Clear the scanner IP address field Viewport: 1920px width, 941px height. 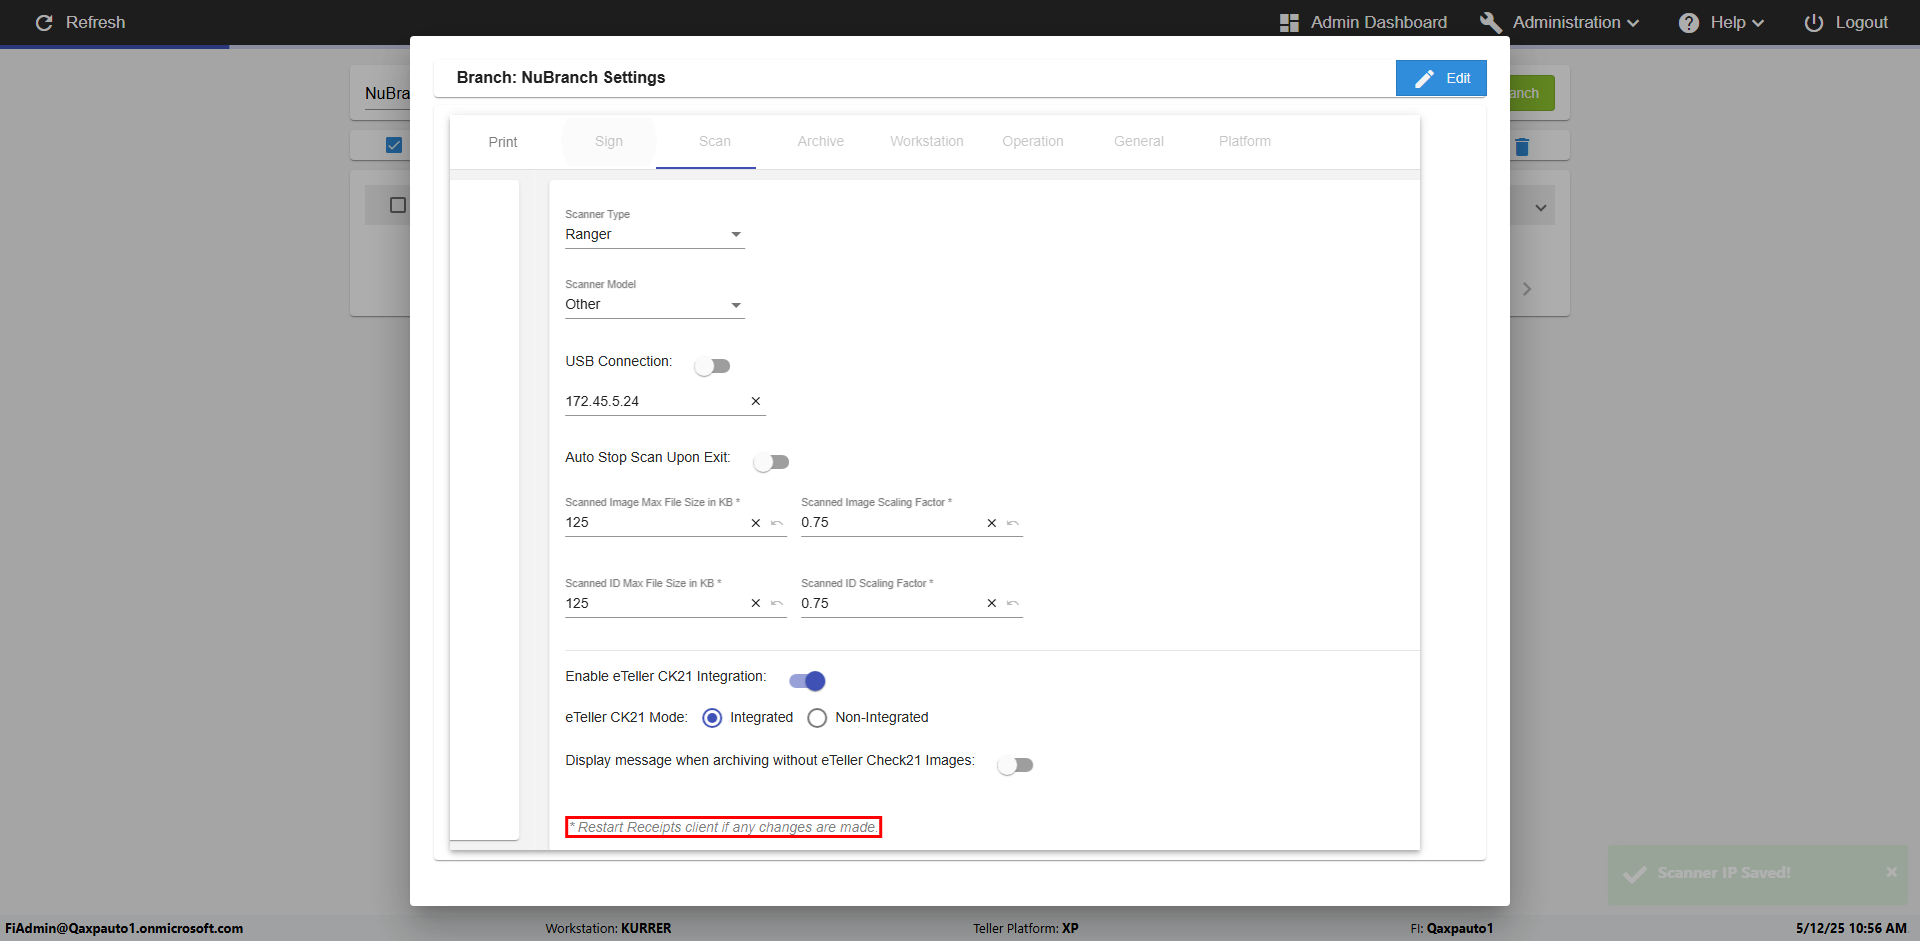click(x=756, y=401)
